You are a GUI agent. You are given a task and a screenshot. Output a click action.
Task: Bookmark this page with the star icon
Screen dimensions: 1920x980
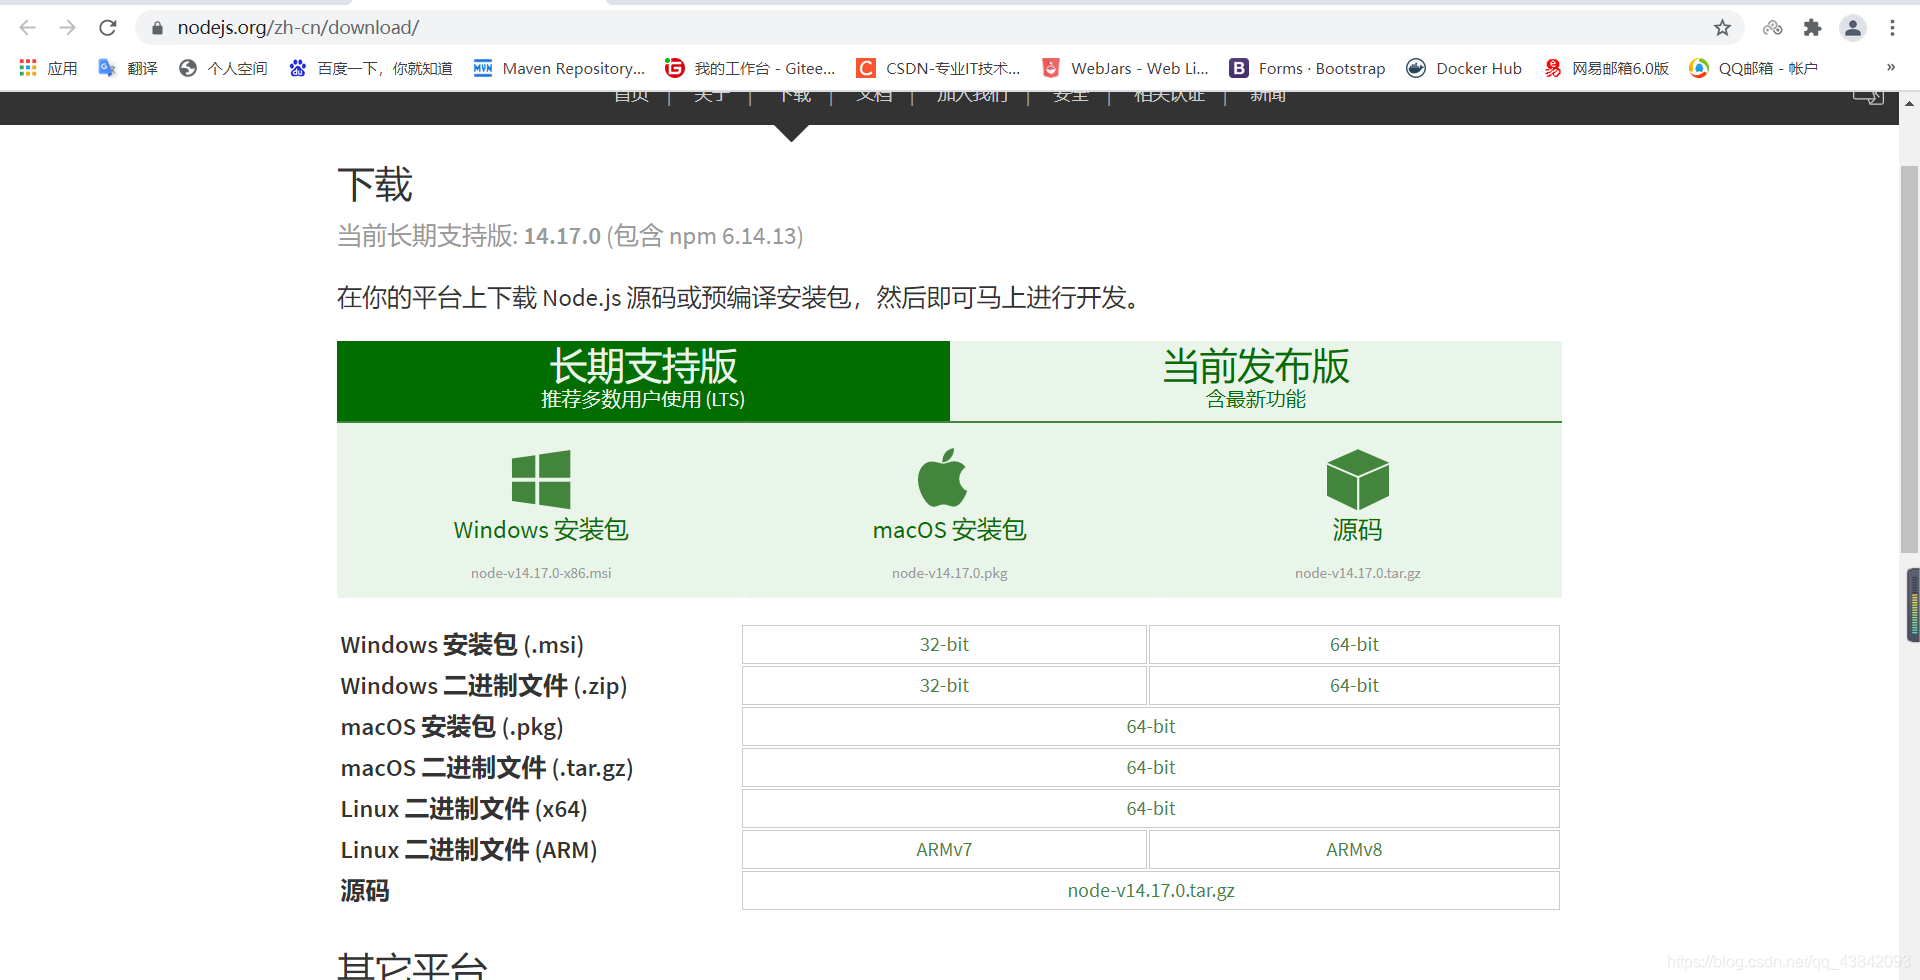click(1722, 28)
